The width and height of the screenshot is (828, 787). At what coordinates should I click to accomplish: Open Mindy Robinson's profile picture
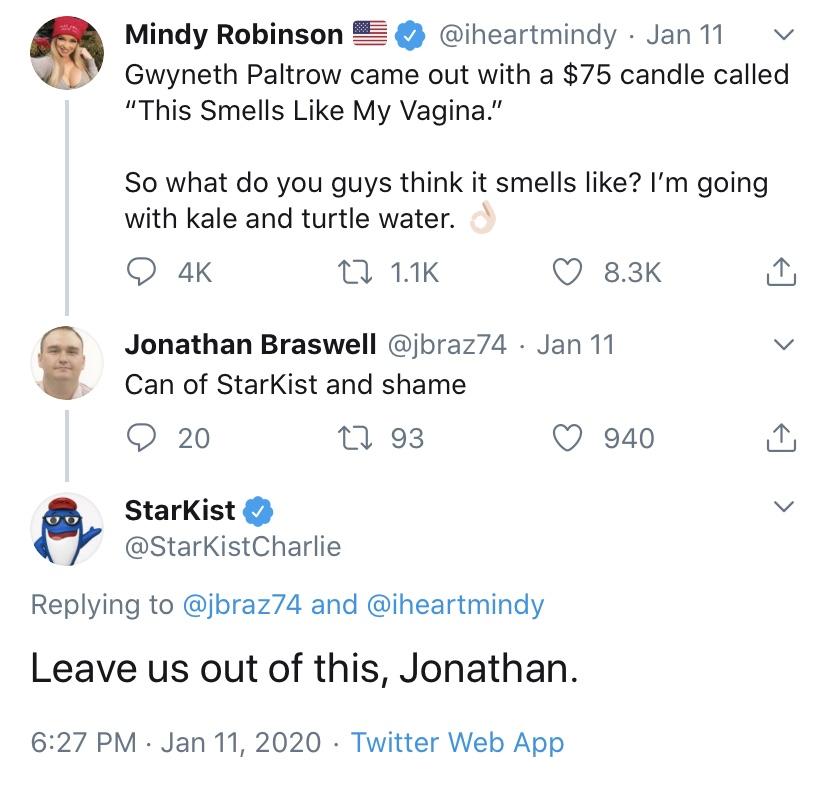coord(67,53)
